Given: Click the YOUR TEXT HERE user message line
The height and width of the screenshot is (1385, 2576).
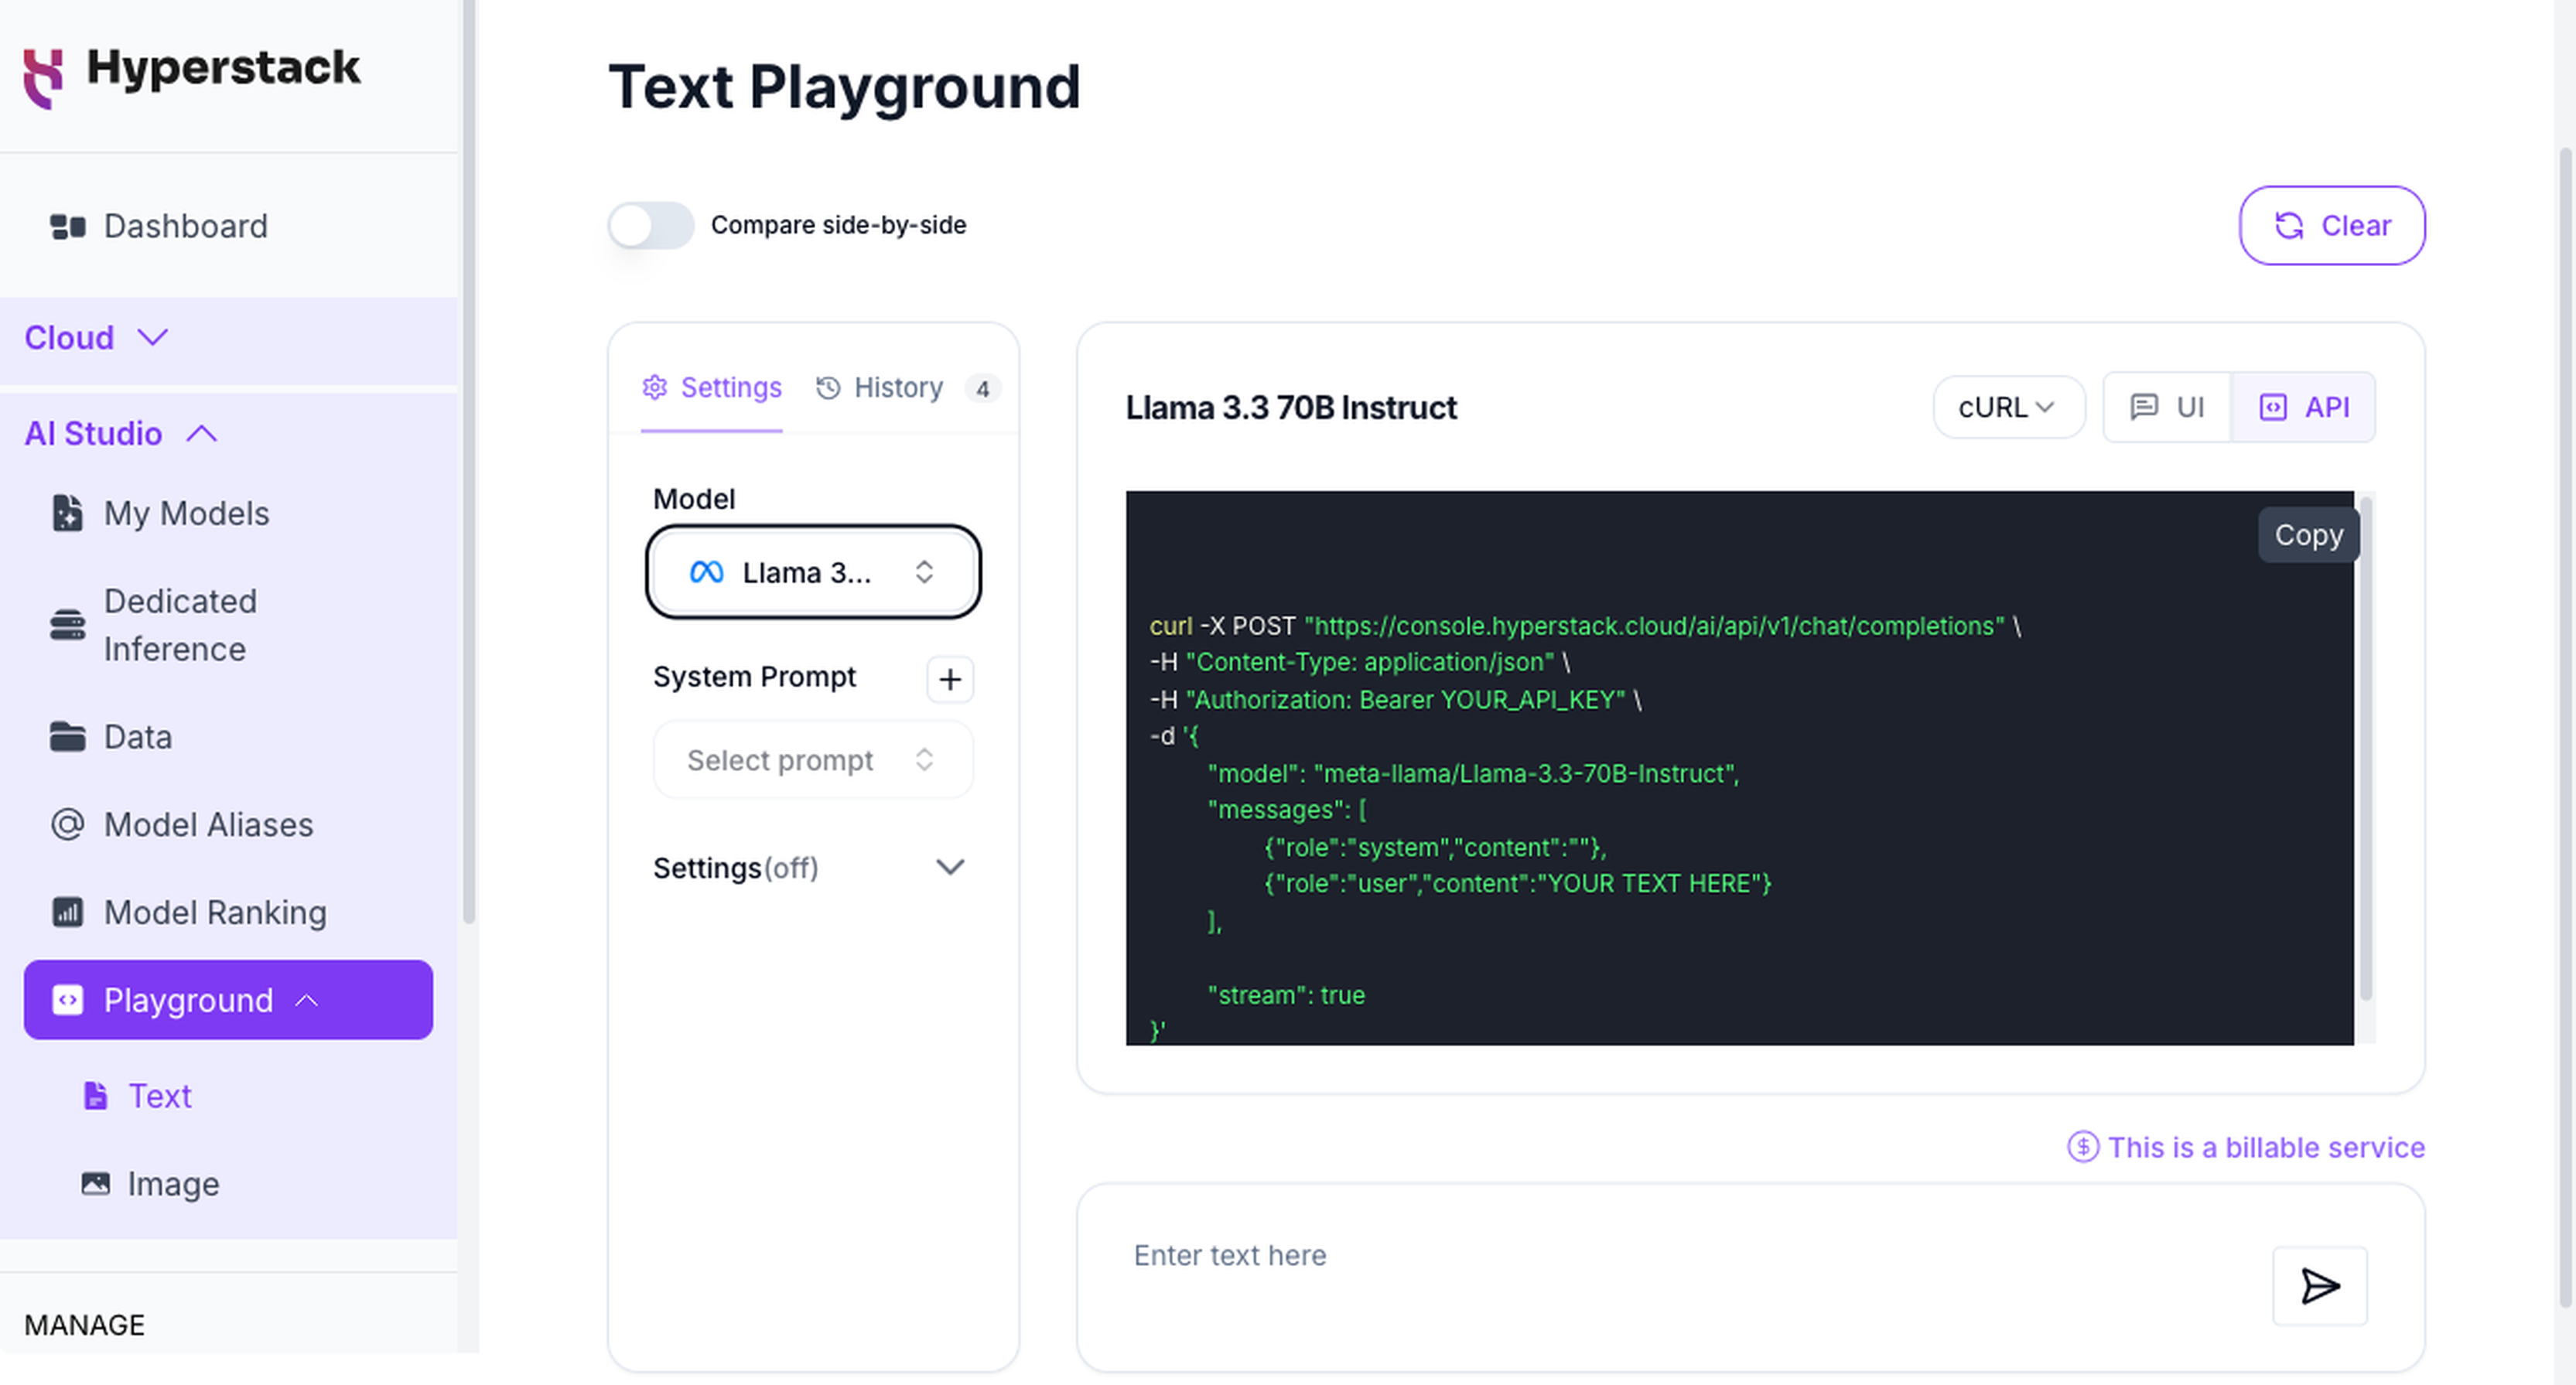Looking at the screenshot, I should pyautogui.click(x=1517, y=884).
